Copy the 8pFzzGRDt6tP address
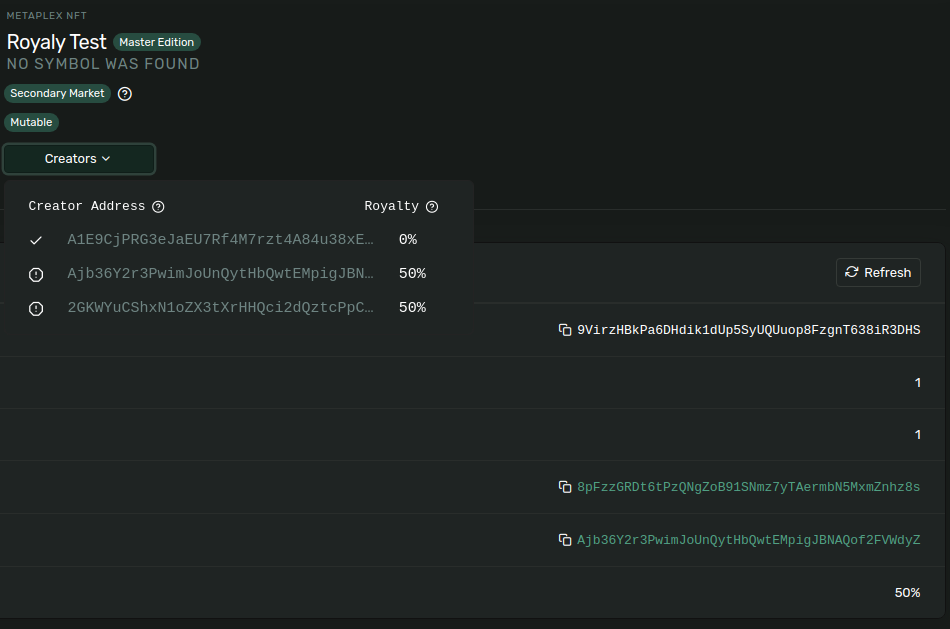Screen dimensions: 950x629 tap(565, 487)
